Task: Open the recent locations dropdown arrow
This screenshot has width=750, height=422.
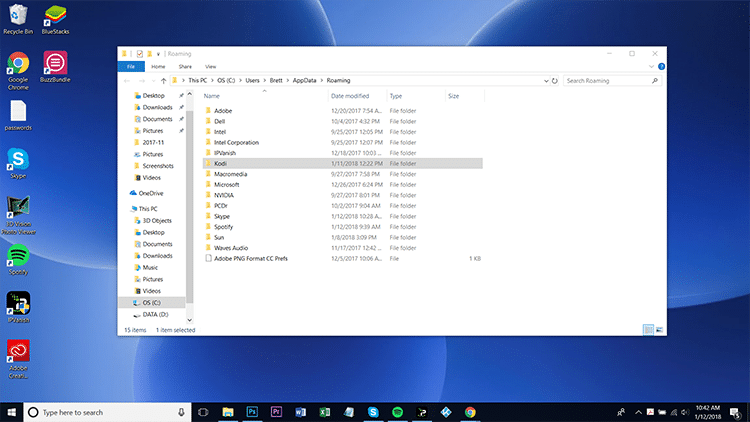Action: pyautogui.click(x=153, y=81)
